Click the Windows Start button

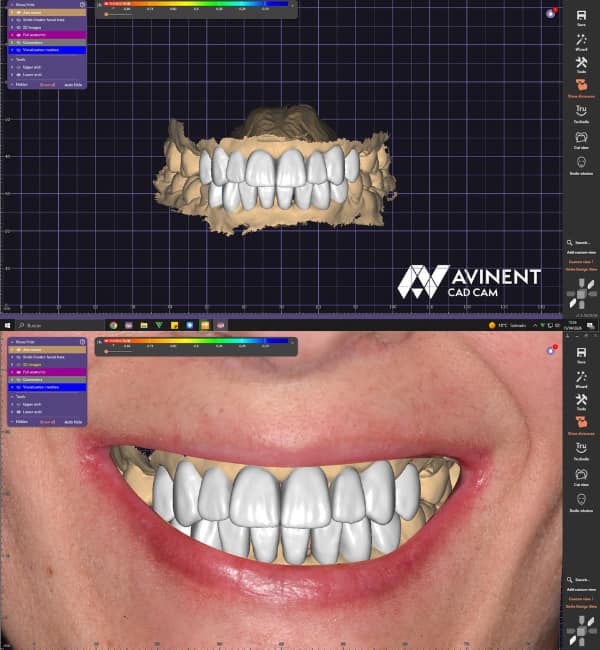click(x=7, y=325)
